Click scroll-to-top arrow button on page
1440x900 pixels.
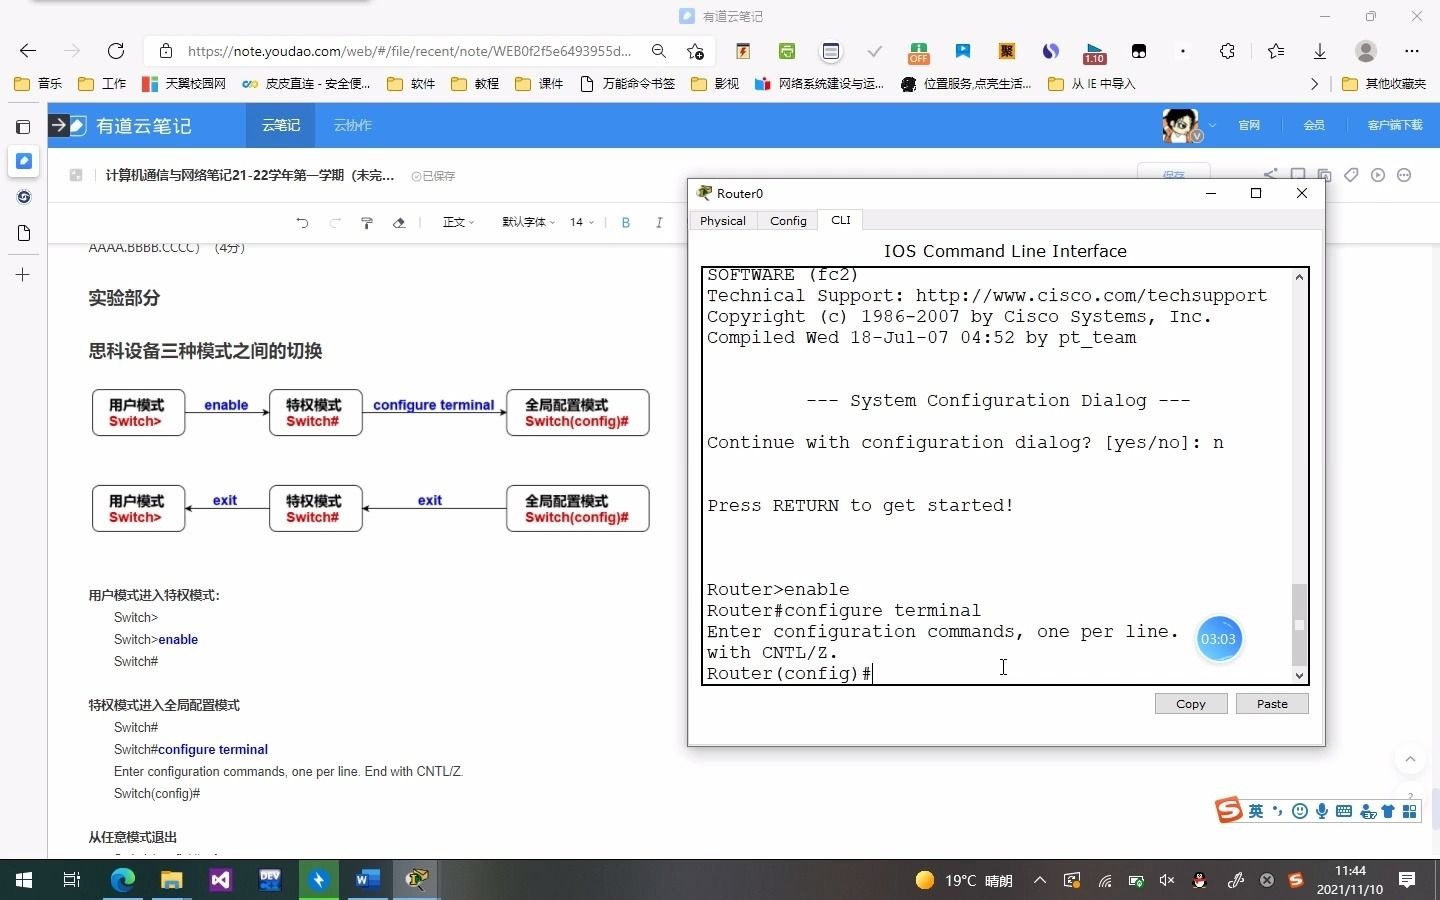click(x=1410, y=760)
